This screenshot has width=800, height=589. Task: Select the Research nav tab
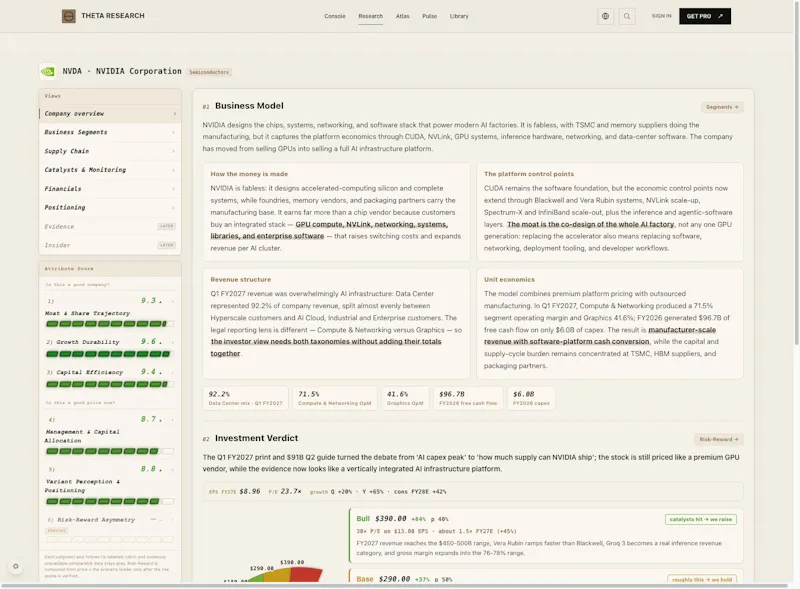click(x=370, y=16)
